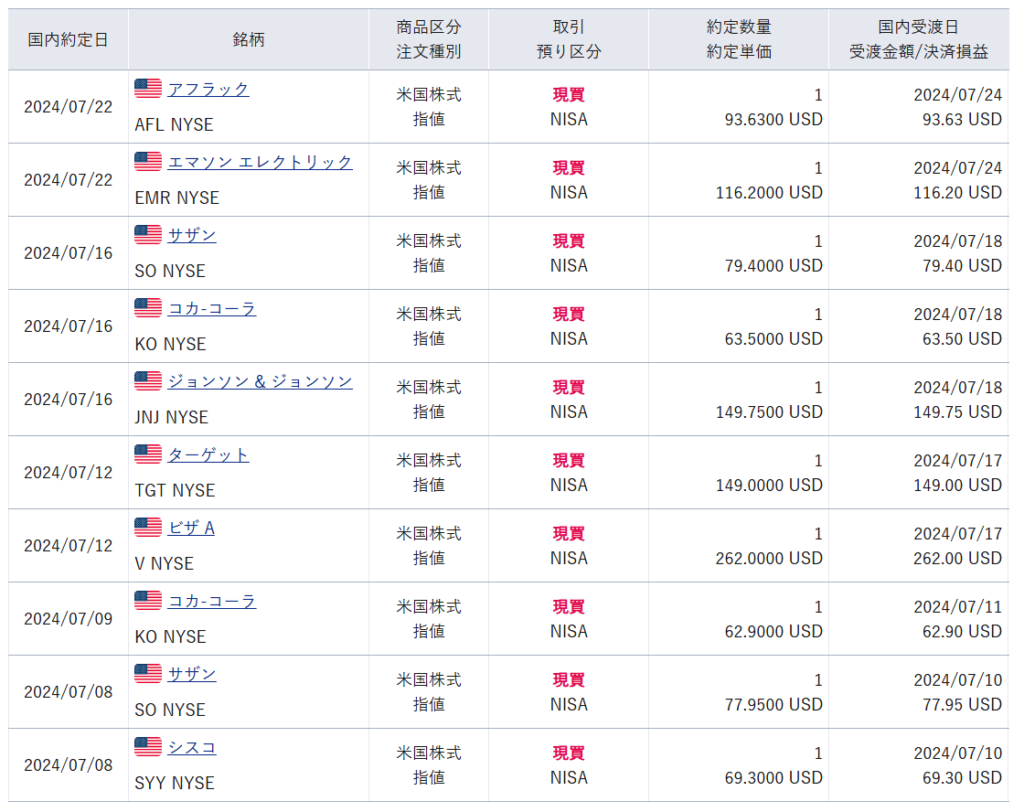Click the flag icon in the 2024/07/16 サザン row
This screenshot has width=1024, height=812.
[148, 235]
